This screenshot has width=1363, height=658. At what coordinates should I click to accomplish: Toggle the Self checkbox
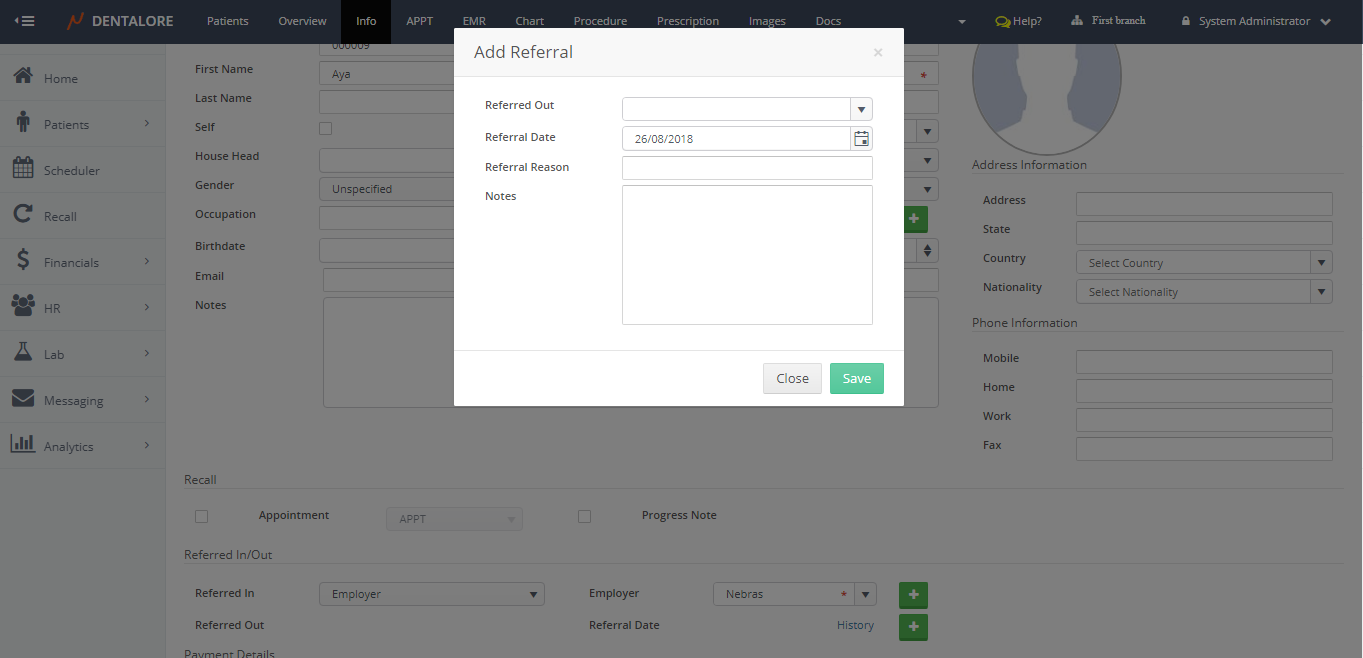tap(325, 128)
